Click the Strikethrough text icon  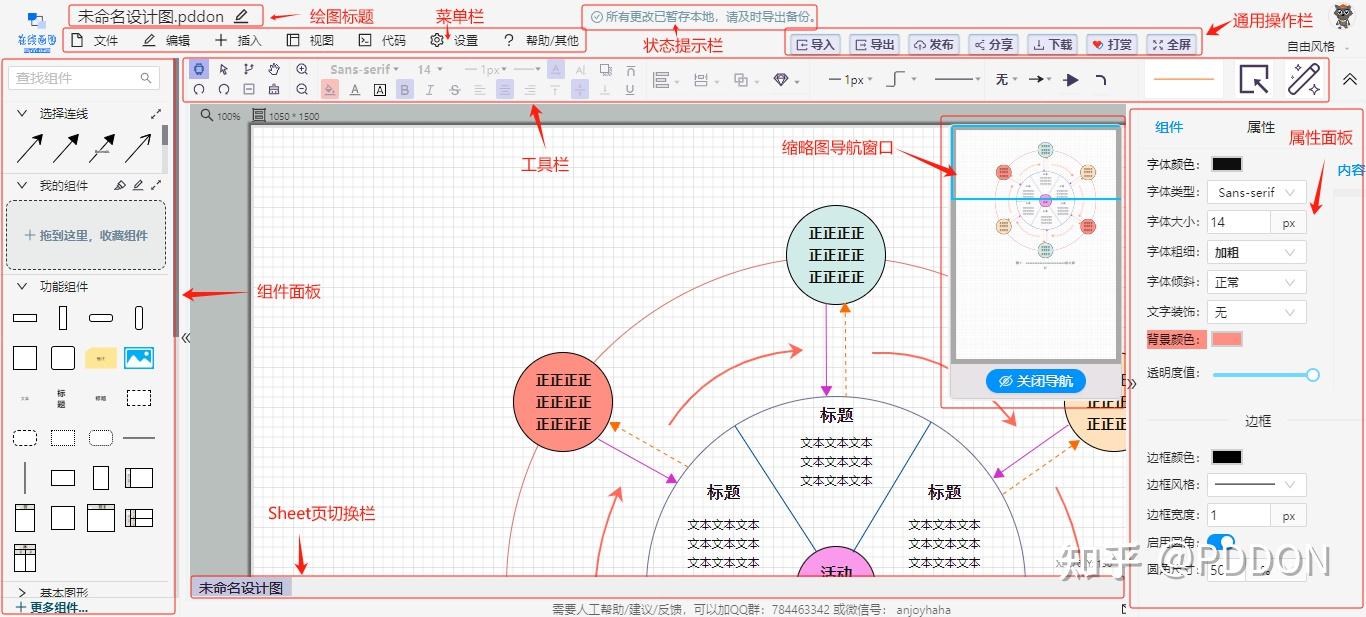(x=453, y=89)
